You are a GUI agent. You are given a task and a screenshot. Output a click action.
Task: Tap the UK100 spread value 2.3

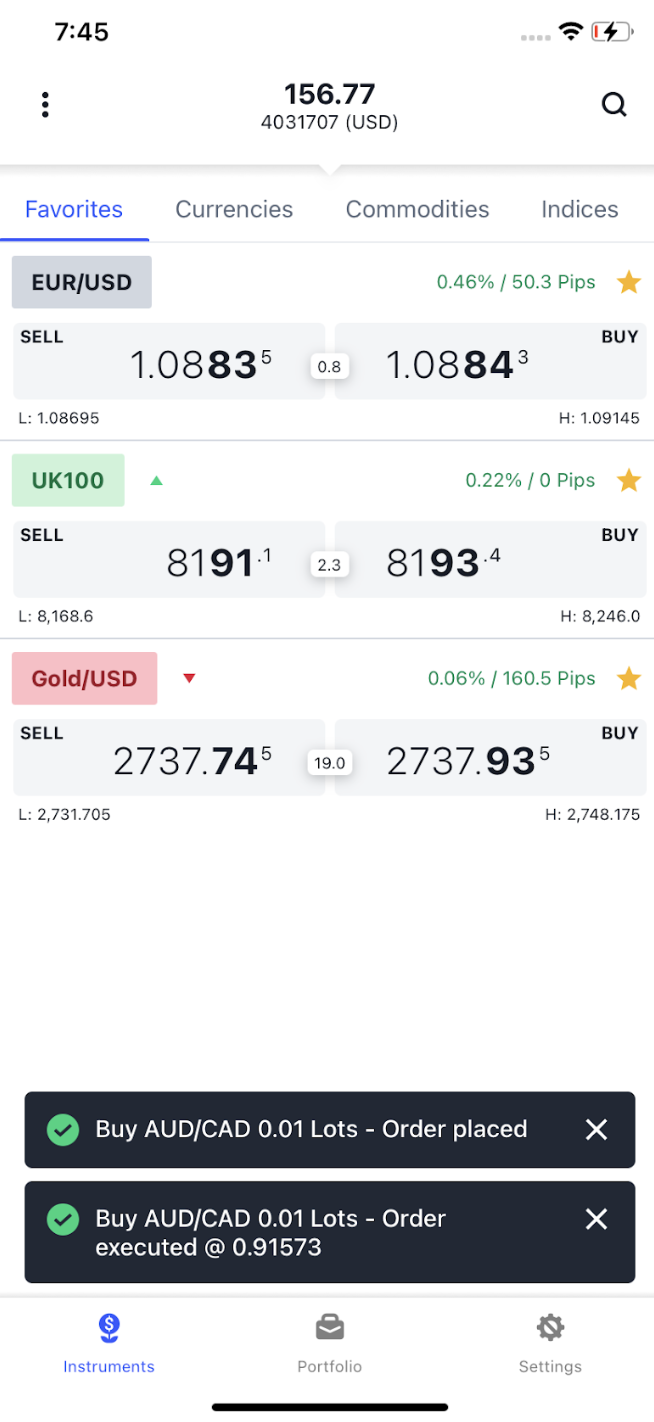(329, 566)
